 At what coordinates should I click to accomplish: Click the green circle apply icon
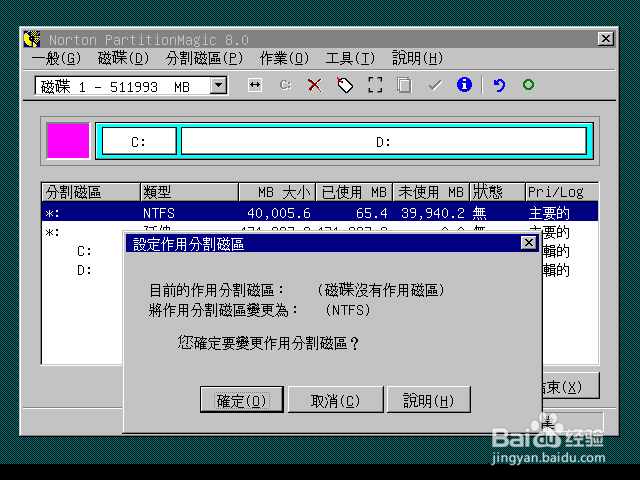click(x=528, y=84)
